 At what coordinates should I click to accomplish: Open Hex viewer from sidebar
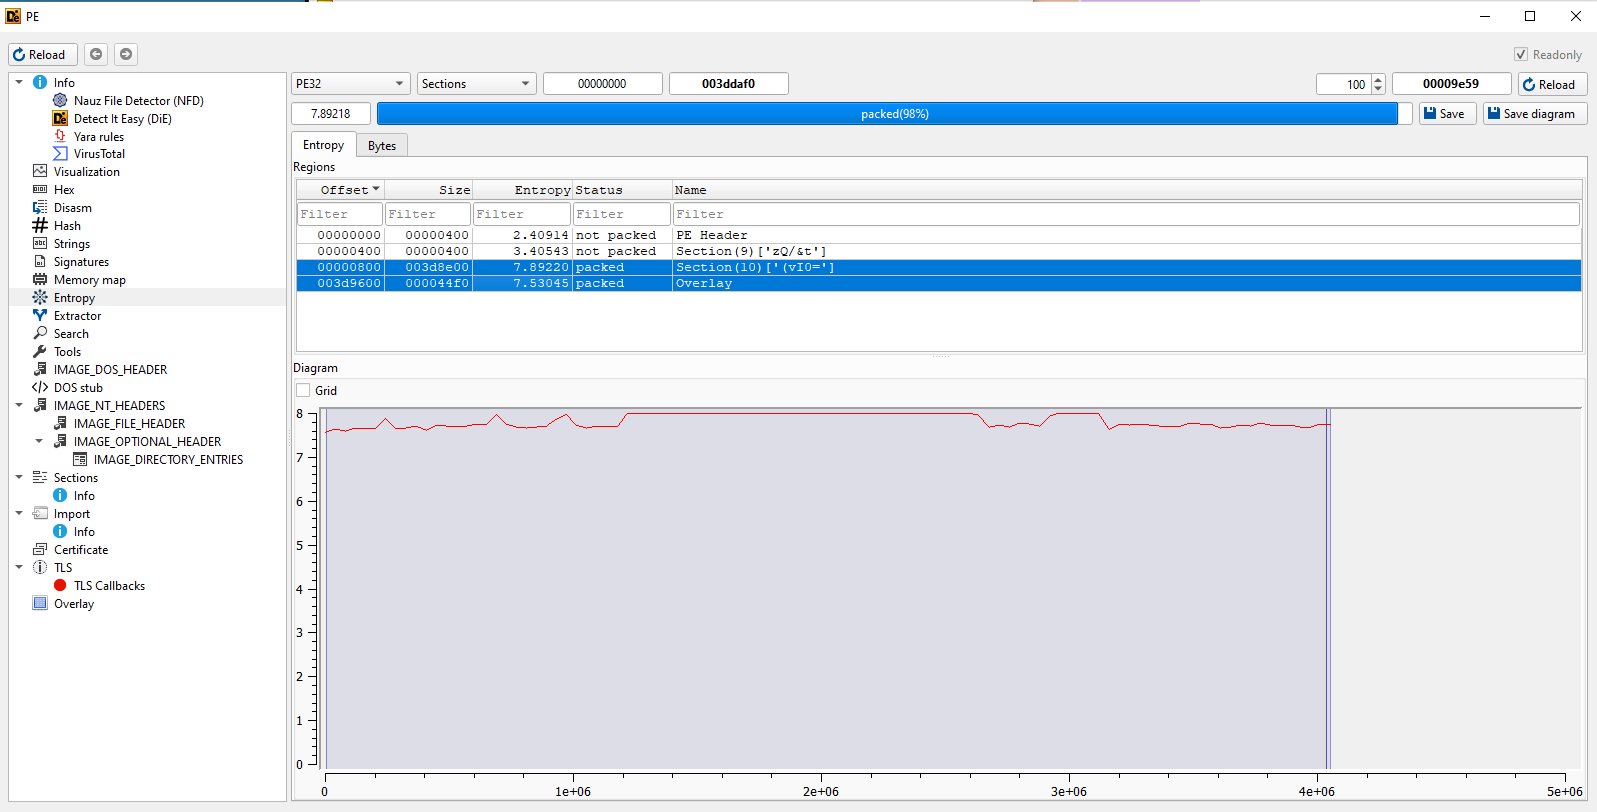[x=63, y=190]
